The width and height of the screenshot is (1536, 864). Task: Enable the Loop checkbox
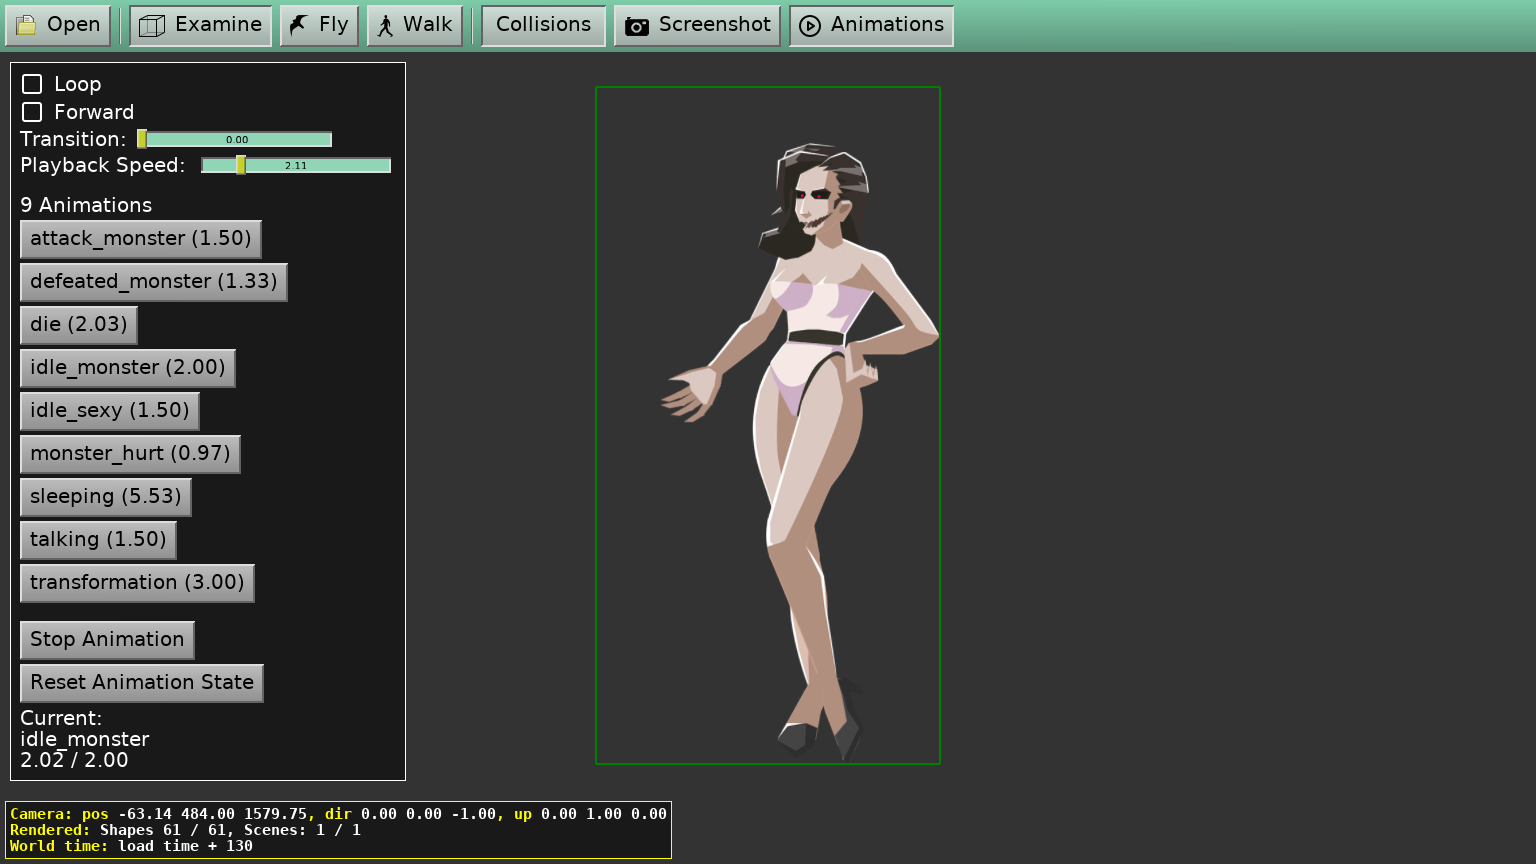tap(32, 84)
